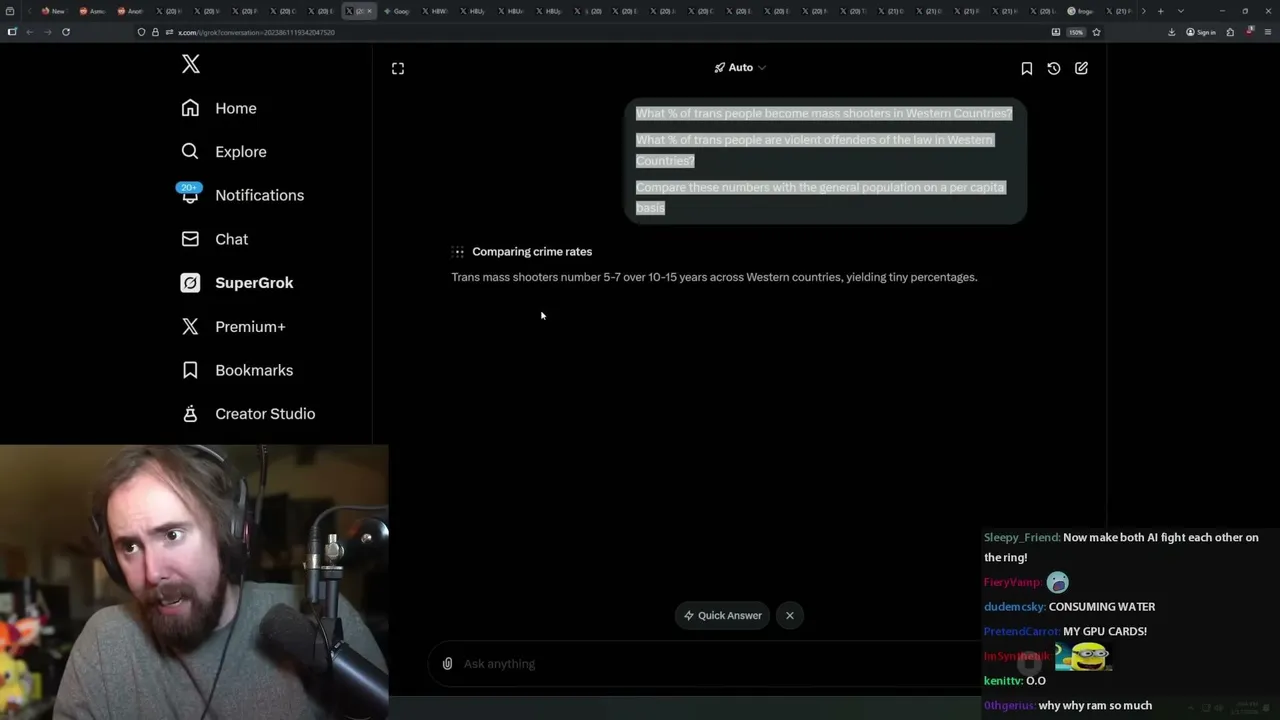Click the Premium+ X icon
This screenshot has height=720, width=1280.
click(190, 326)
